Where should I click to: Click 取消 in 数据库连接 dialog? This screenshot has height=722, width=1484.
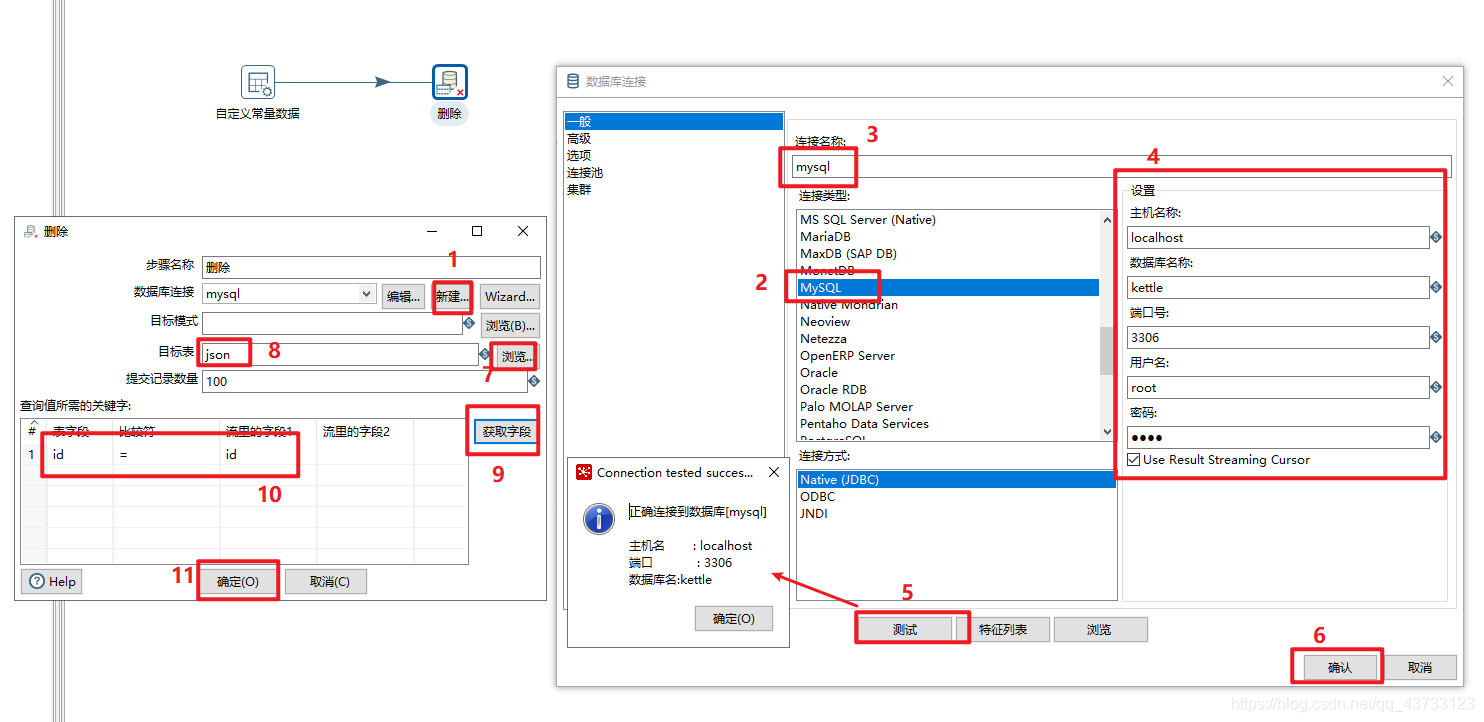pyautogui.click(x=1419, y=667)
